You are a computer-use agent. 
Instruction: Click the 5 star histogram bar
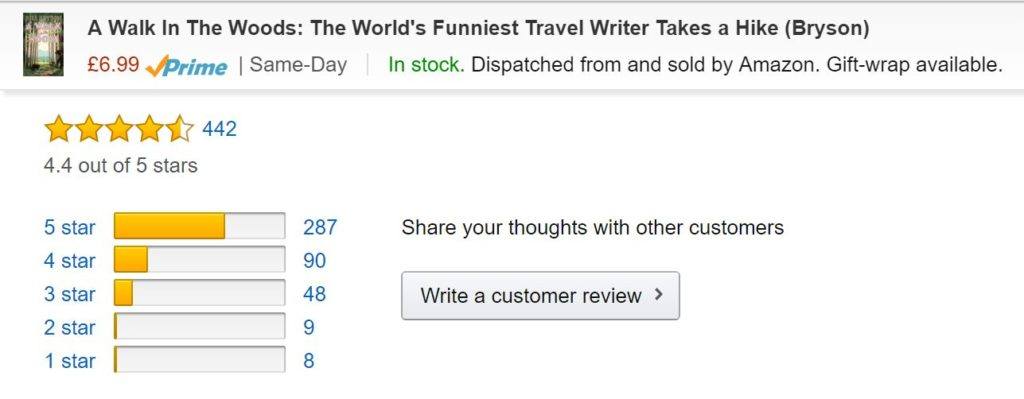199,226
